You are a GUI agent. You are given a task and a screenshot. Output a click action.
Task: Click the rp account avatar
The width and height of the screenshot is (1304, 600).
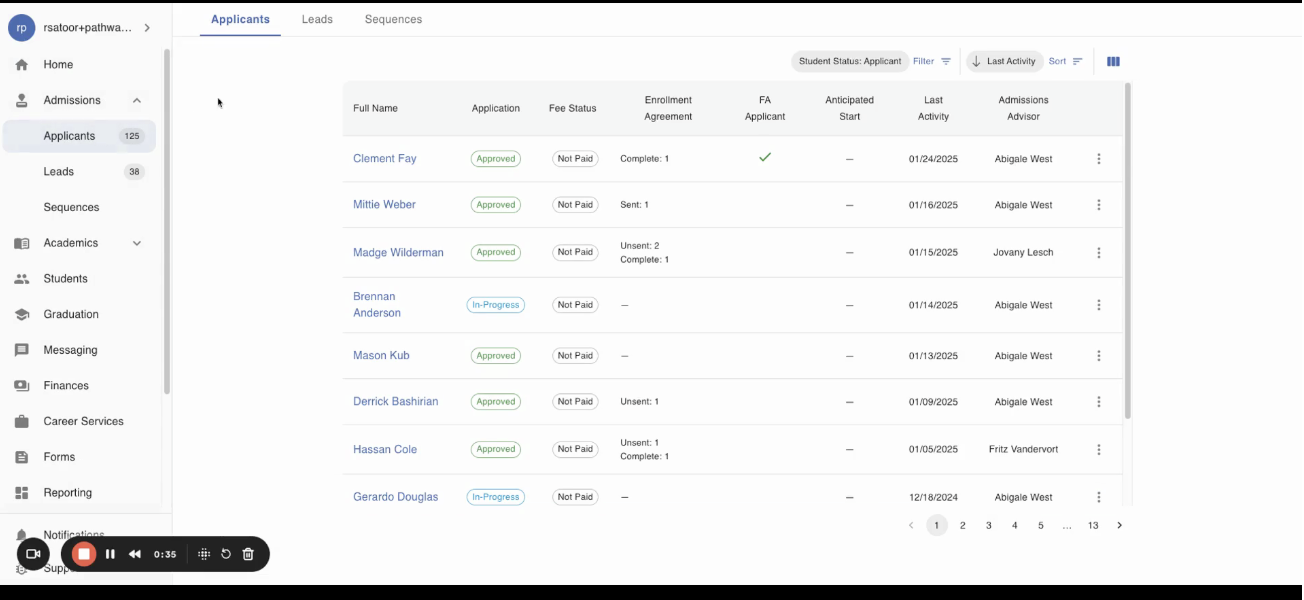(22, 28)
